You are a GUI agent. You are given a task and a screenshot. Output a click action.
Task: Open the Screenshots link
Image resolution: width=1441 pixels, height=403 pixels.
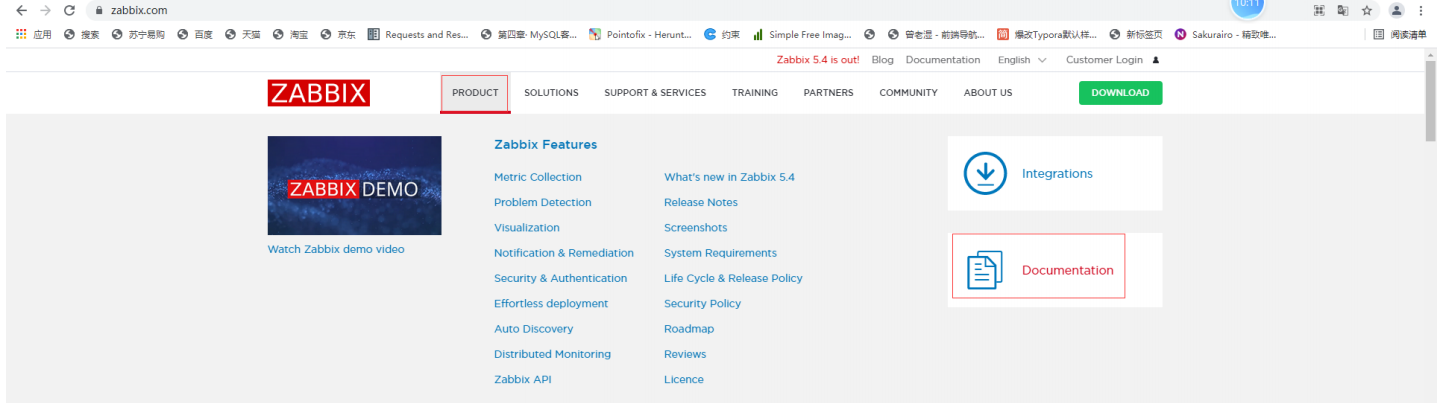point(695,228)
